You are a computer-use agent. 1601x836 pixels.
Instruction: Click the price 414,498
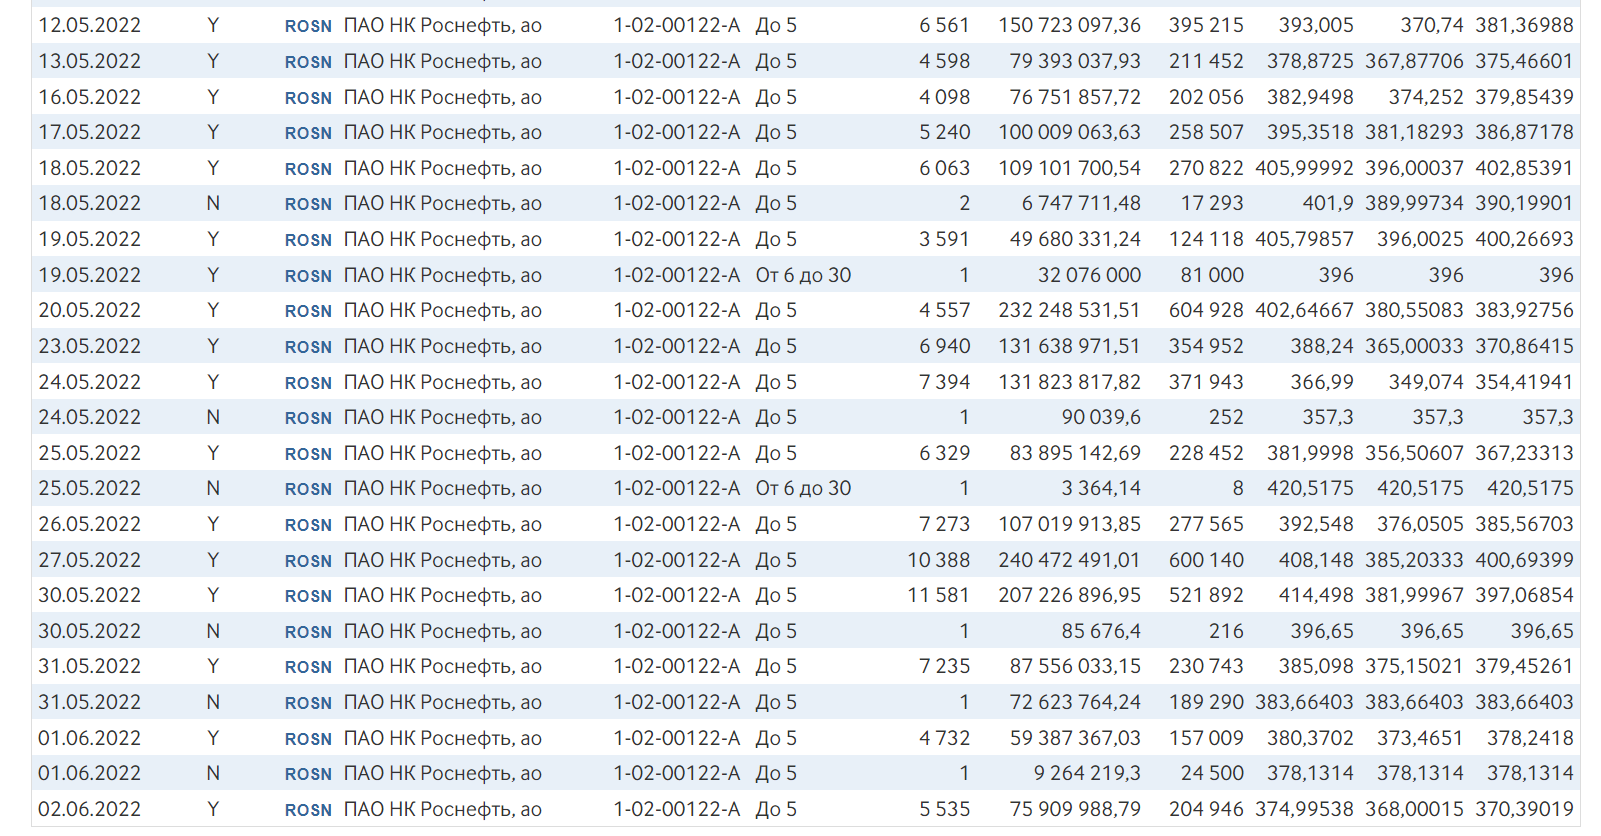pyautogui.click(x=1316, y=595)
